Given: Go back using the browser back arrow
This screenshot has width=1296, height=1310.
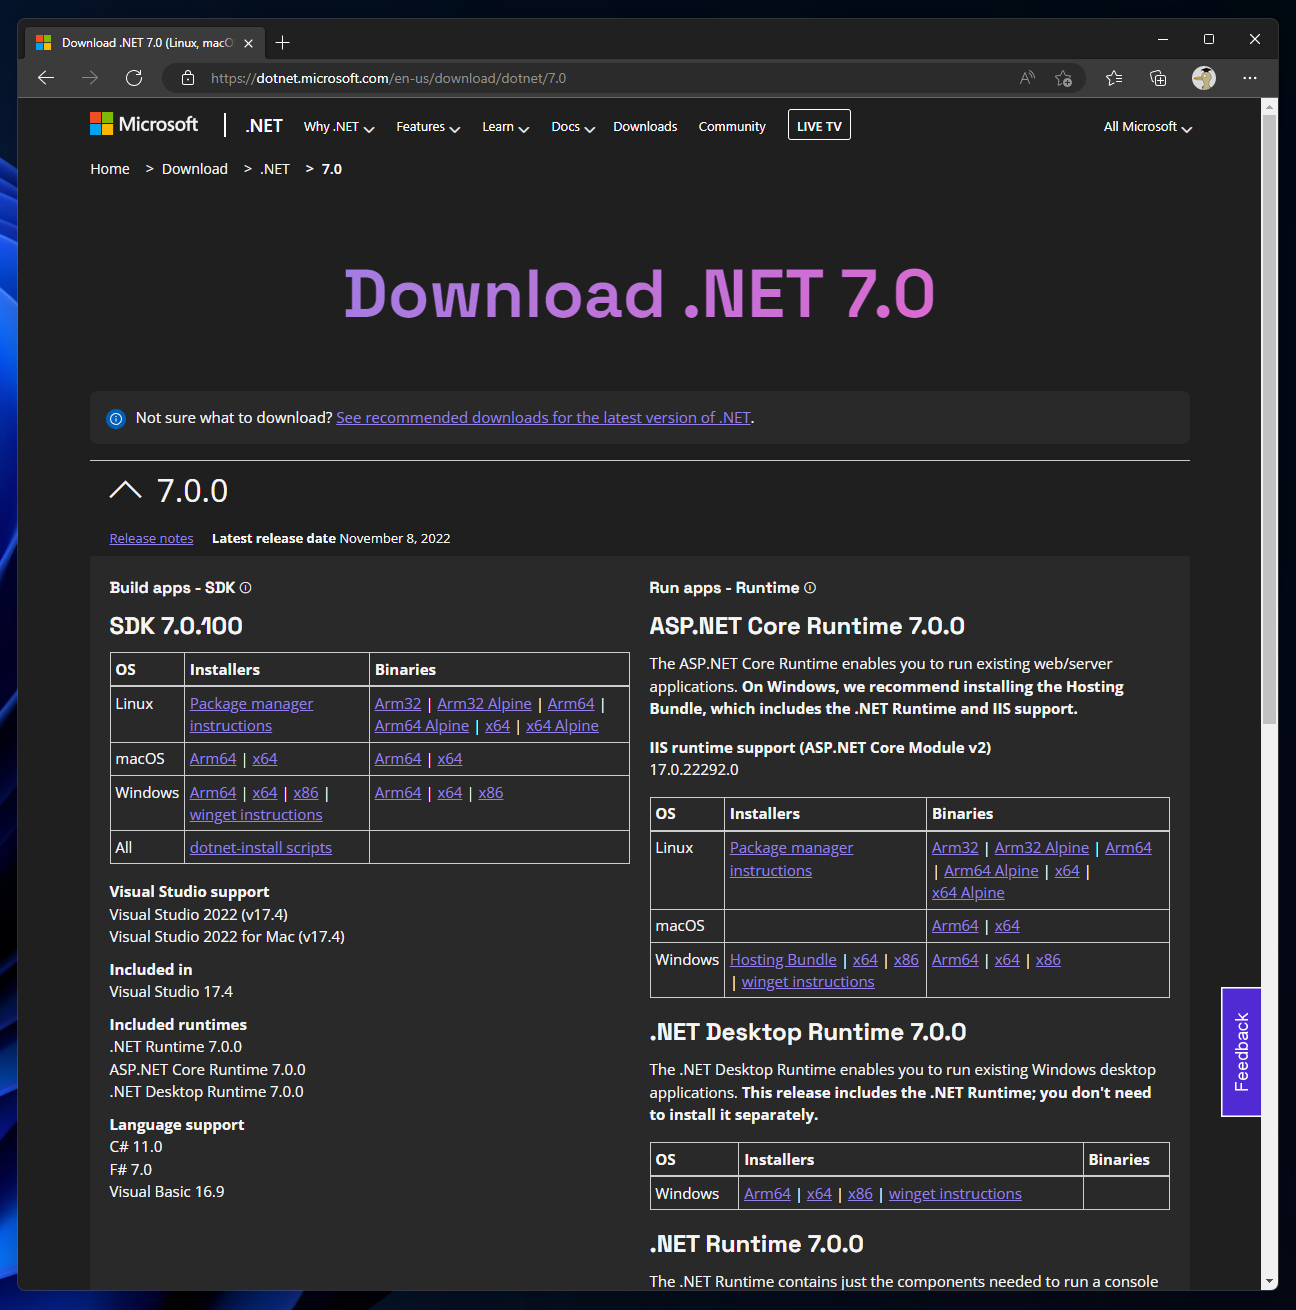Looking at the screenshot, I should [46, 78].
